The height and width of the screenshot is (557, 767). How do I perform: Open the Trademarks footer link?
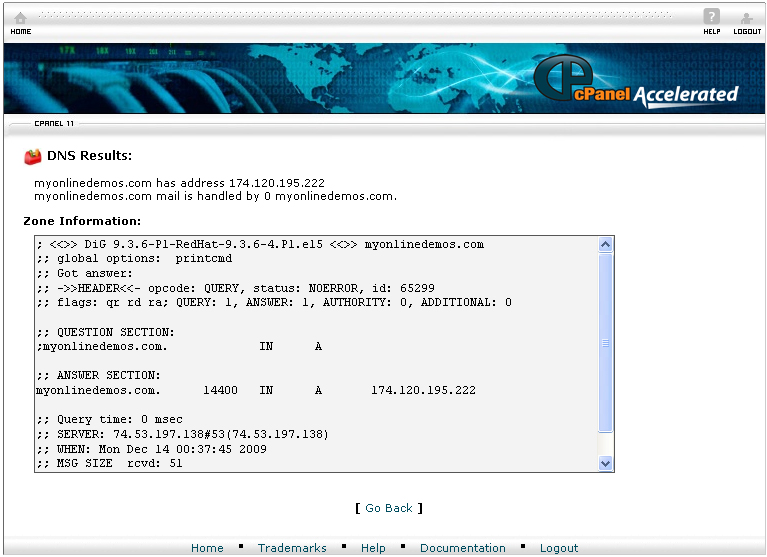pos(292,548)
